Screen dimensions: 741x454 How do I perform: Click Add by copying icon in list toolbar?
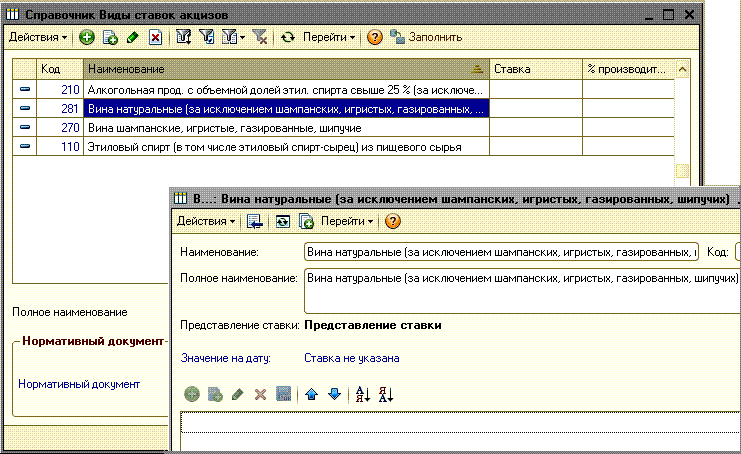(x=110, y=37)
